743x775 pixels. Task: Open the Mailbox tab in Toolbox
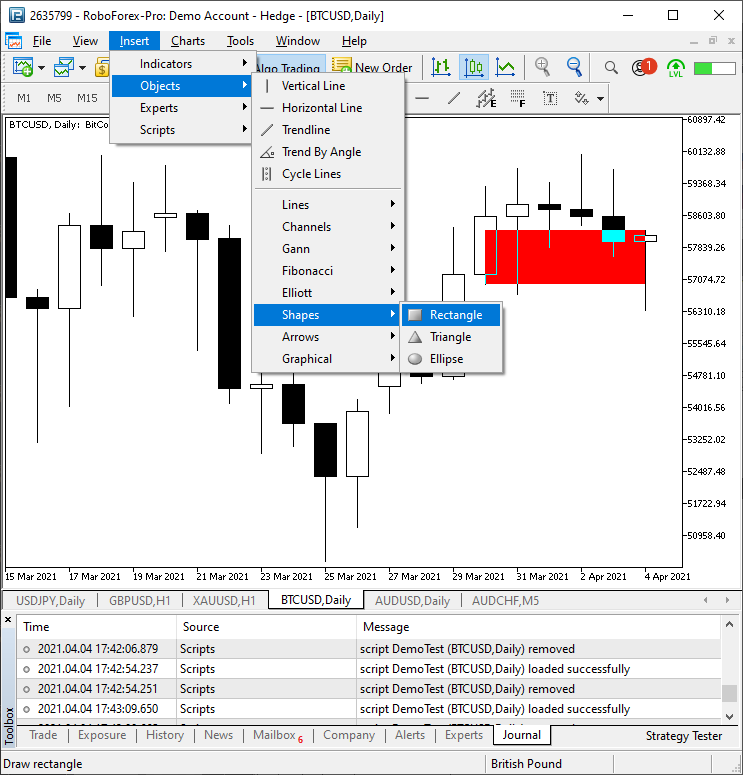click(278, 735)
